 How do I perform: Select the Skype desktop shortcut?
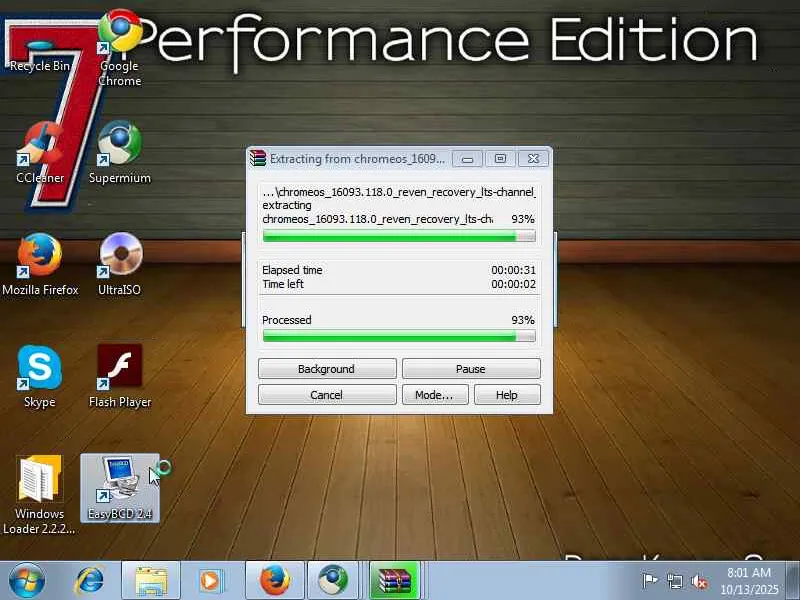(x=39, y=377)
